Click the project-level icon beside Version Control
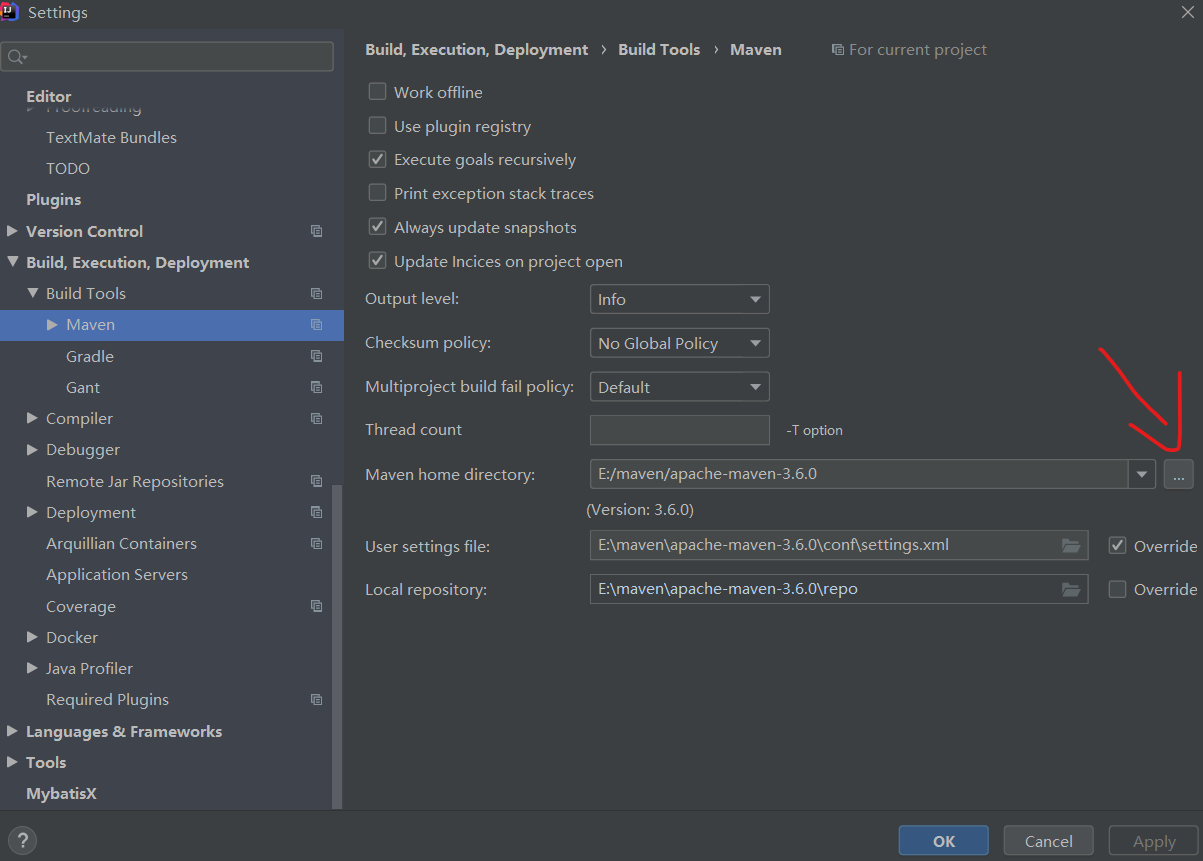1203x861 pixels. coord(317,231)
